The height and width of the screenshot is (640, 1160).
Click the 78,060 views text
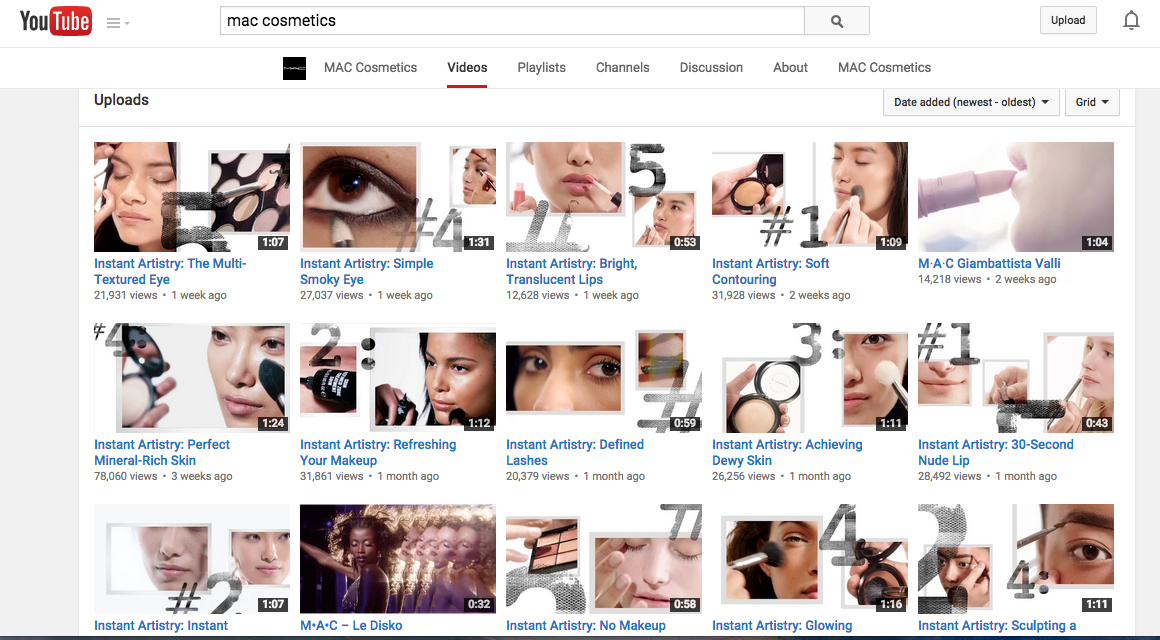click(126, 476)
